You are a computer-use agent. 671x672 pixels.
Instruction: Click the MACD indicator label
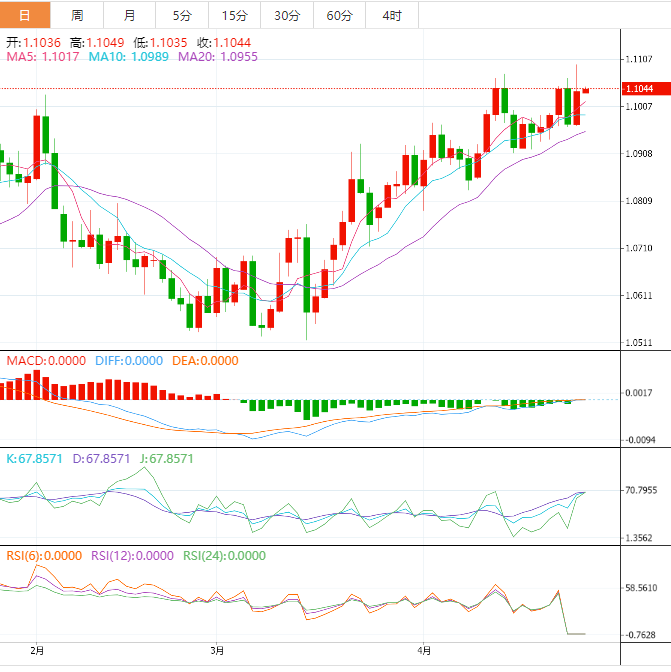[x=46, y=361]
